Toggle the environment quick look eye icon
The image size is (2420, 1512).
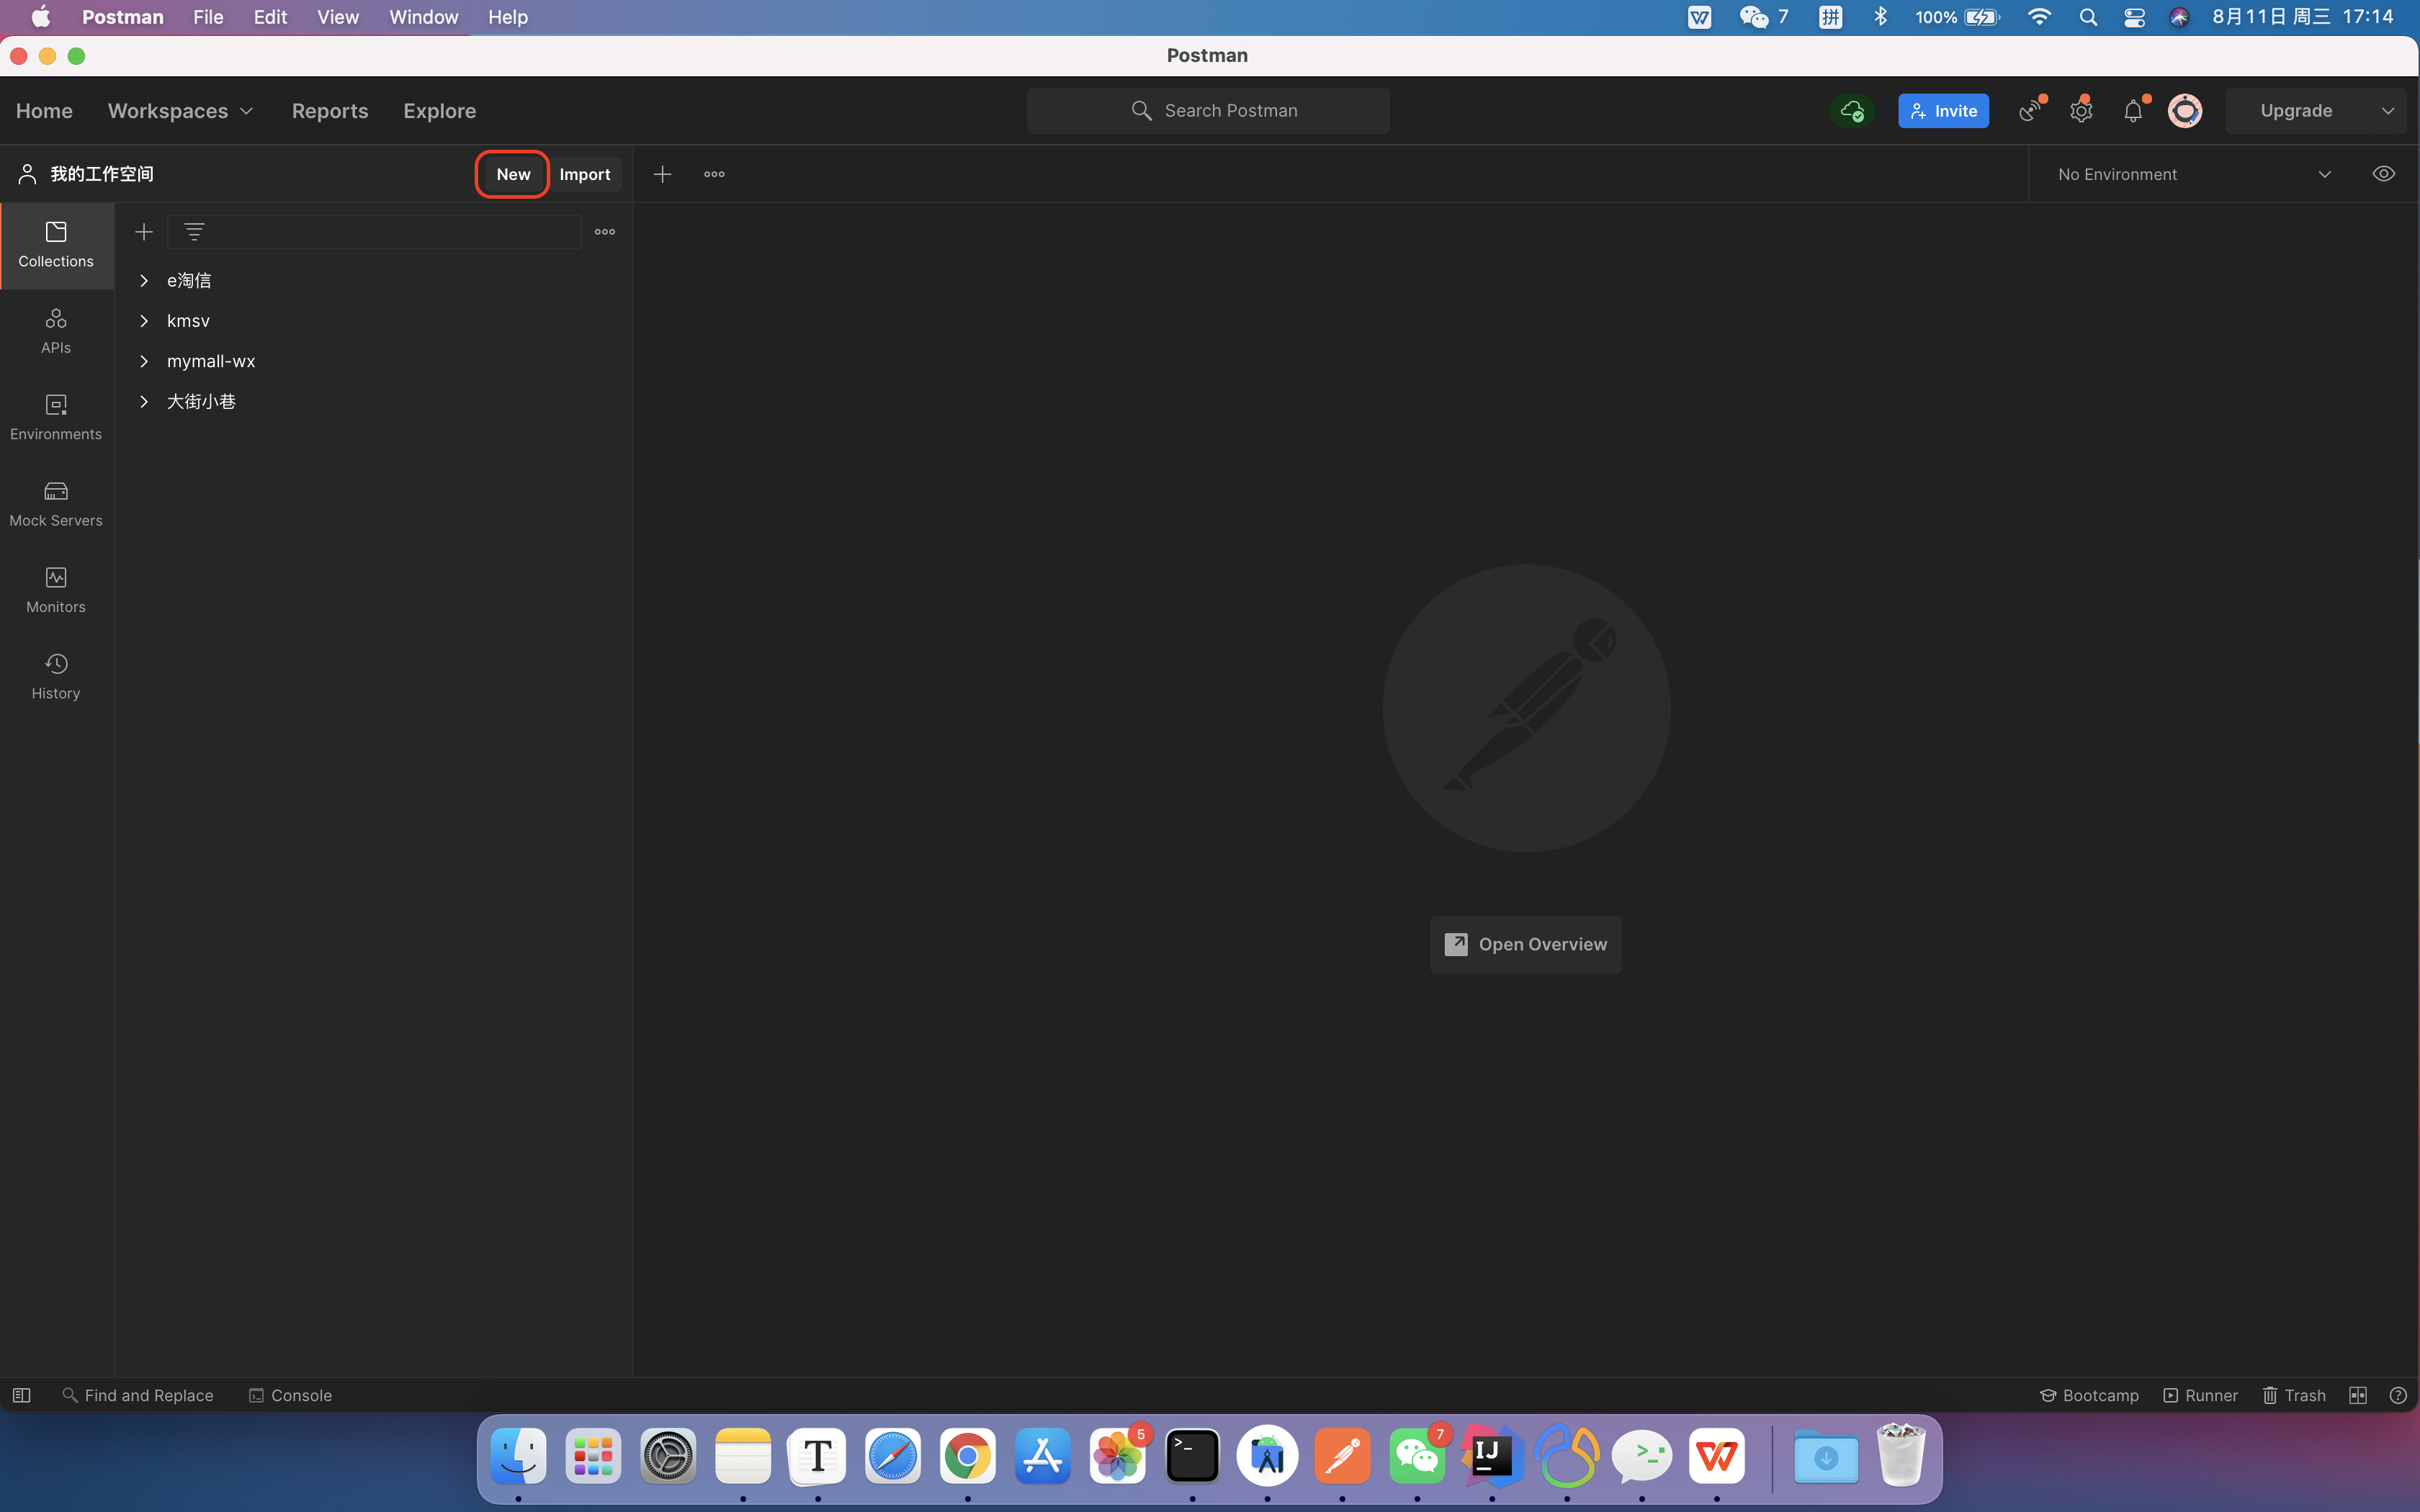[x=2384, y=174]
